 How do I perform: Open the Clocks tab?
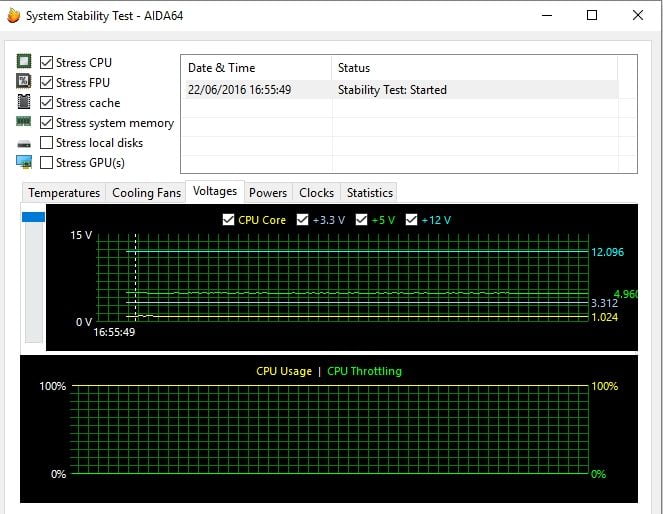click(316, 193)
